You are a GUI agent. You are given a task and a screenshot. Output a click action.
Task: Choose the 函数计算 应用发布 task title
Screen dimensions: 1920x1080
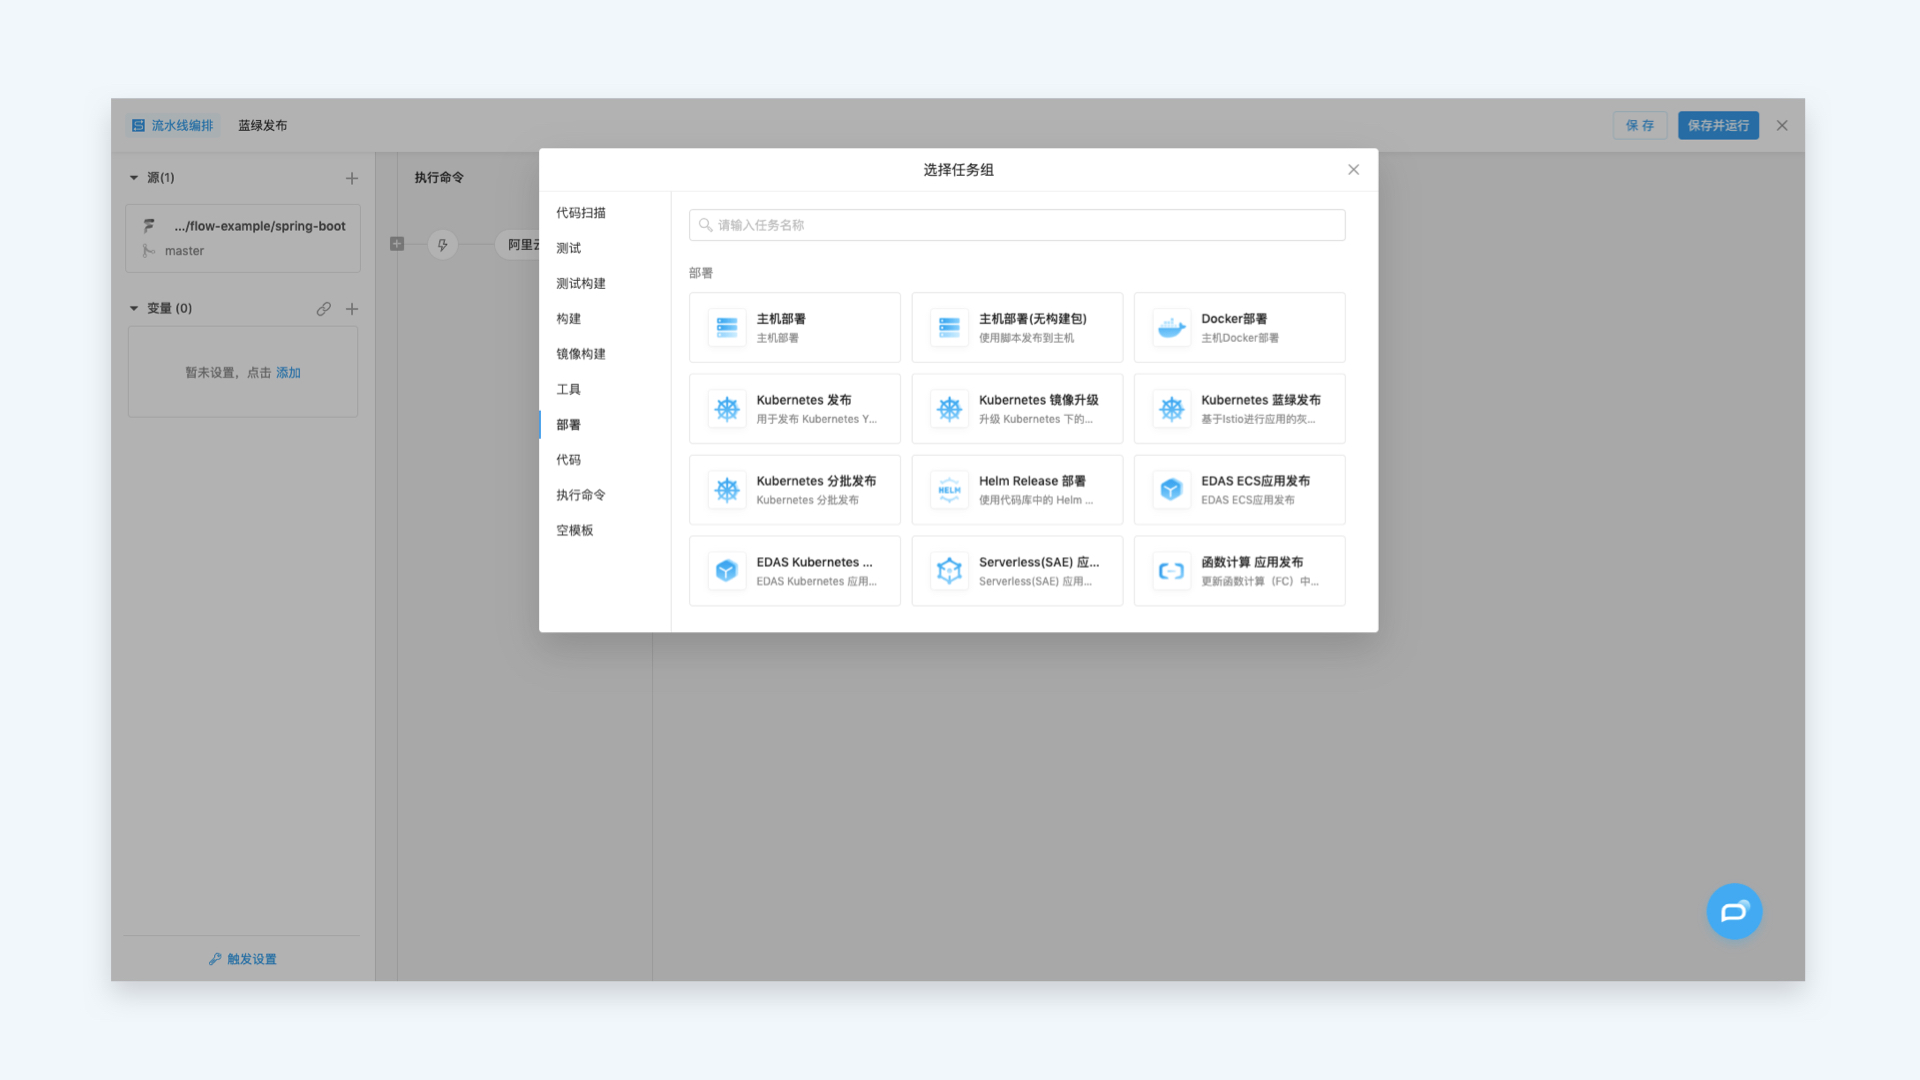tap(1252, 561)
